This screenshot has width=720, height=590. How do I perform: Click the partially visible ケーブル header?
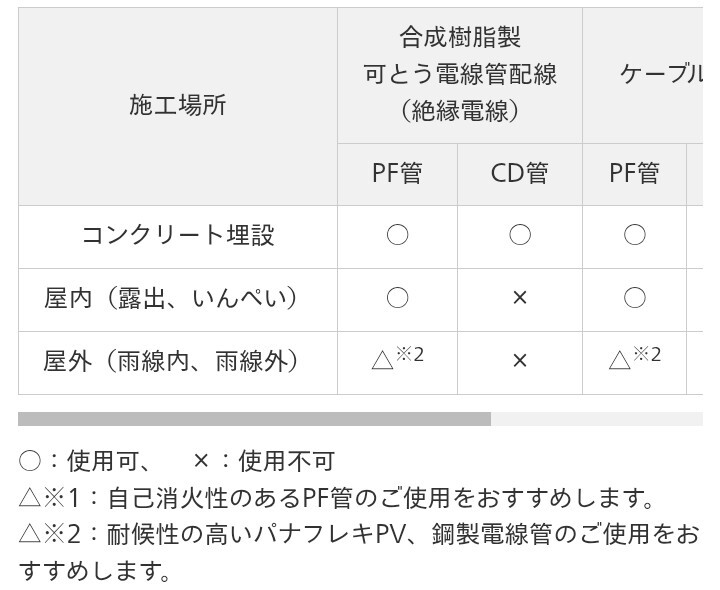[660, 75]
